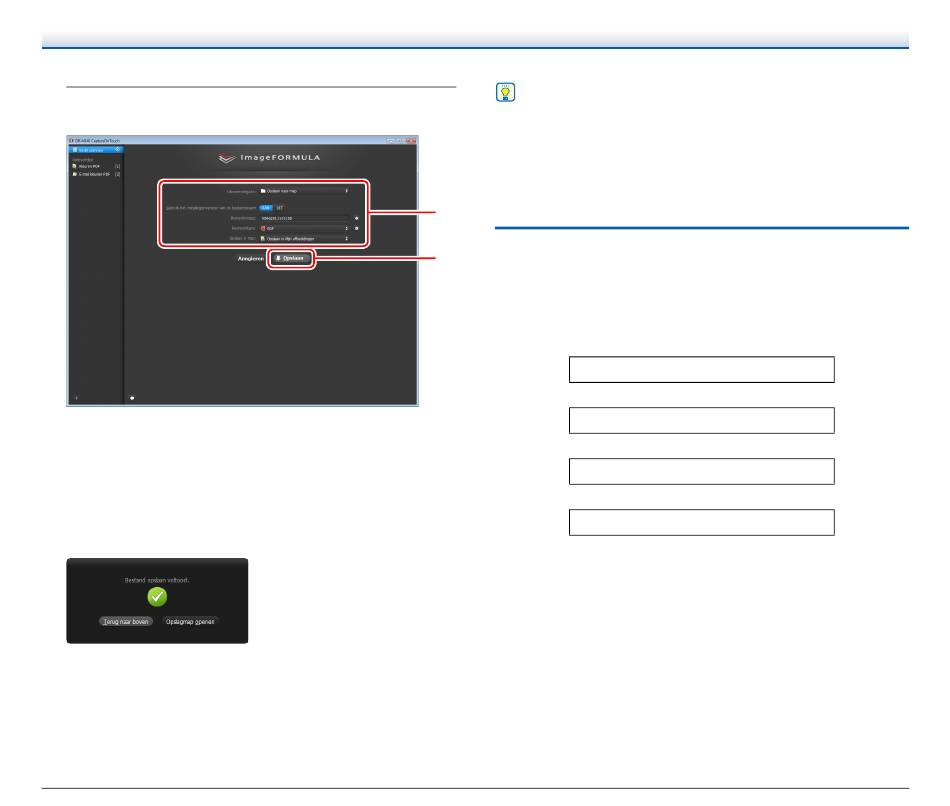
Task: Switch the toggle to UIT
Action: pyautogui.click(x=279, y=208)
